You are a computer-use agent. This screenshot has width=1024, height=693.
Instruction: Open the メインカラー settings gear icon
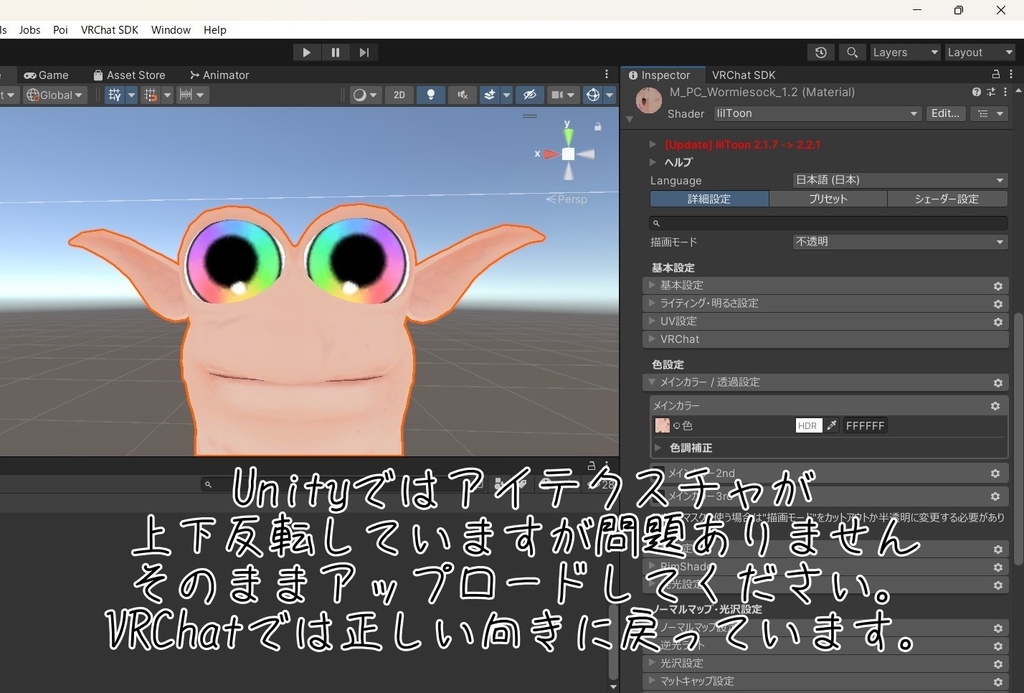click(x=994, y=406)
